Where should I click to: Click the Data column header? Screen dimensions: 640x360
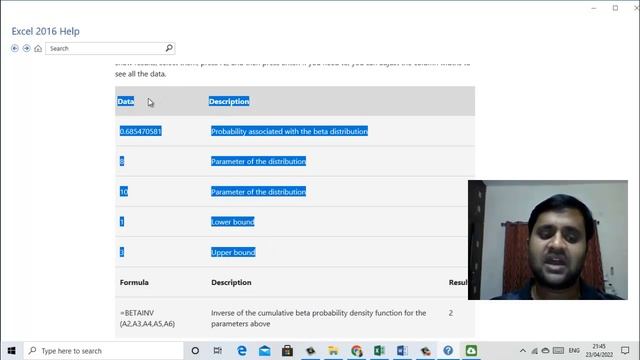[126, 101]
